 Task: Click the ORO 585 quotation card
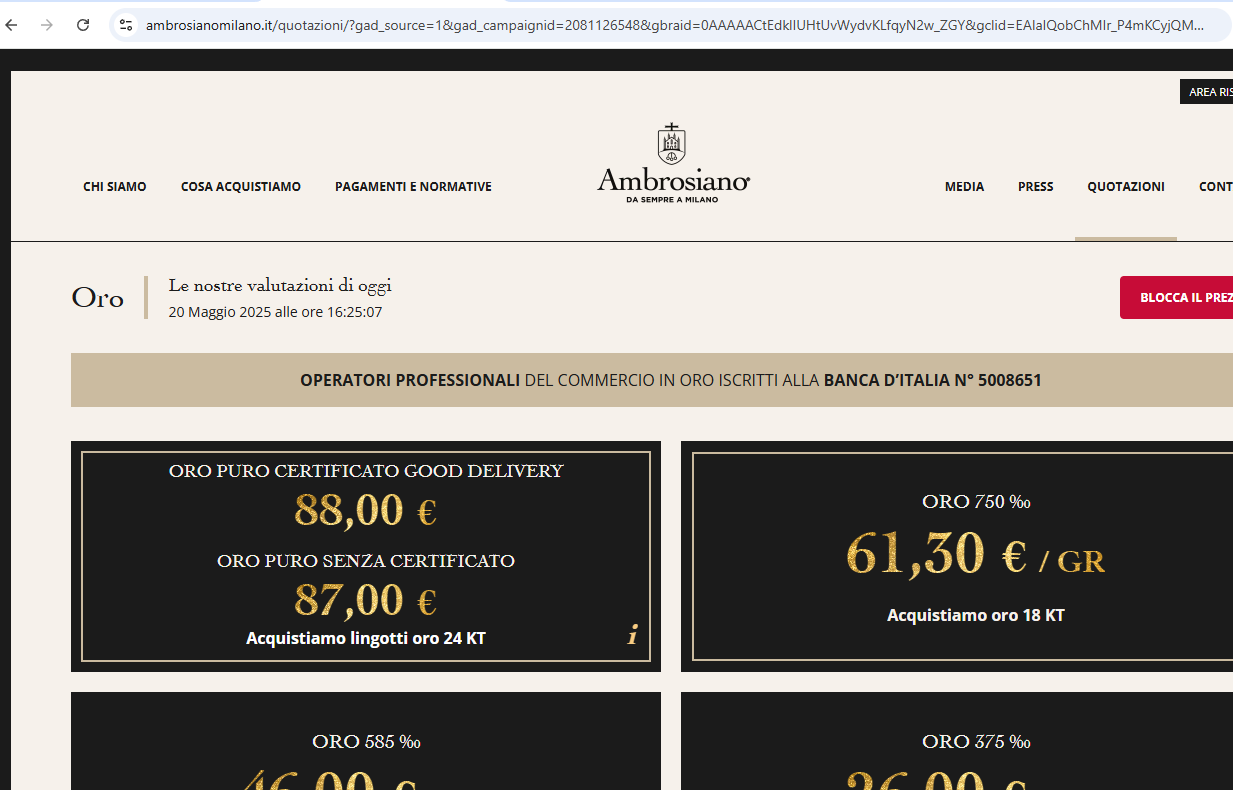click(x=366, y=741)
